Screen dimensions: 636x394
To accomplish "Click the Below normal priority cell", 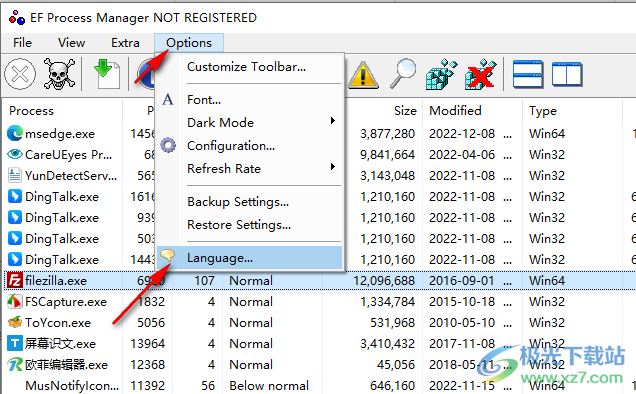I will (x=269, y=385).
